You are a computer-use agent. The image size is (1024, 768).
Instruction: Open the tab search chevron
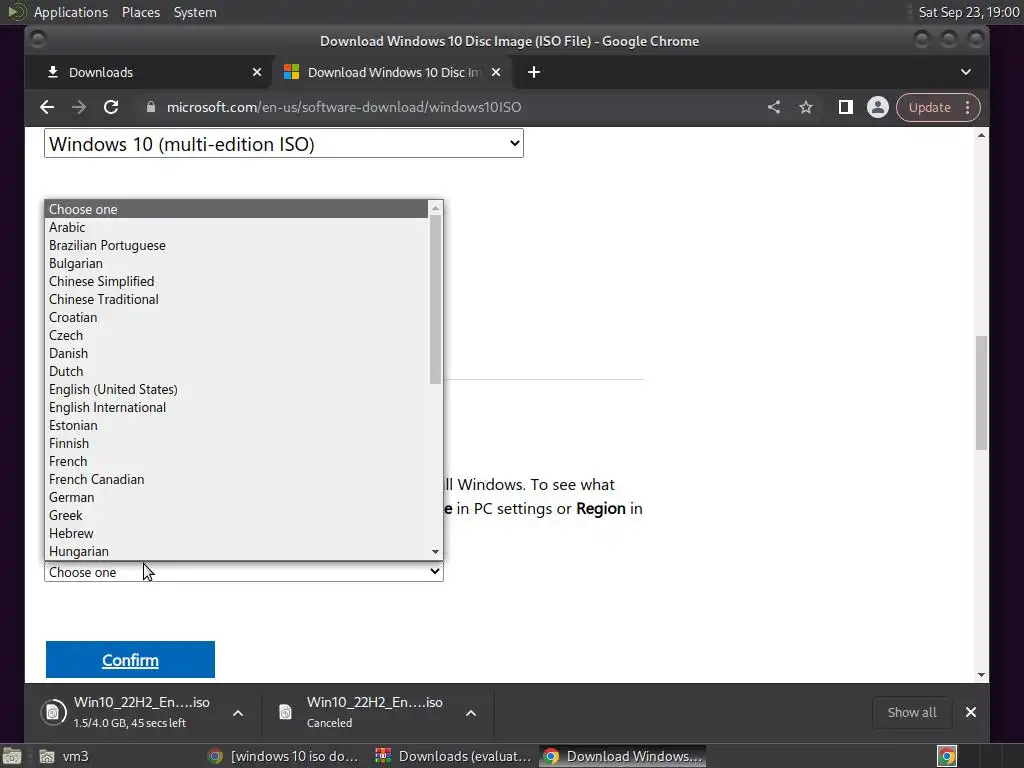coord(966,72)
